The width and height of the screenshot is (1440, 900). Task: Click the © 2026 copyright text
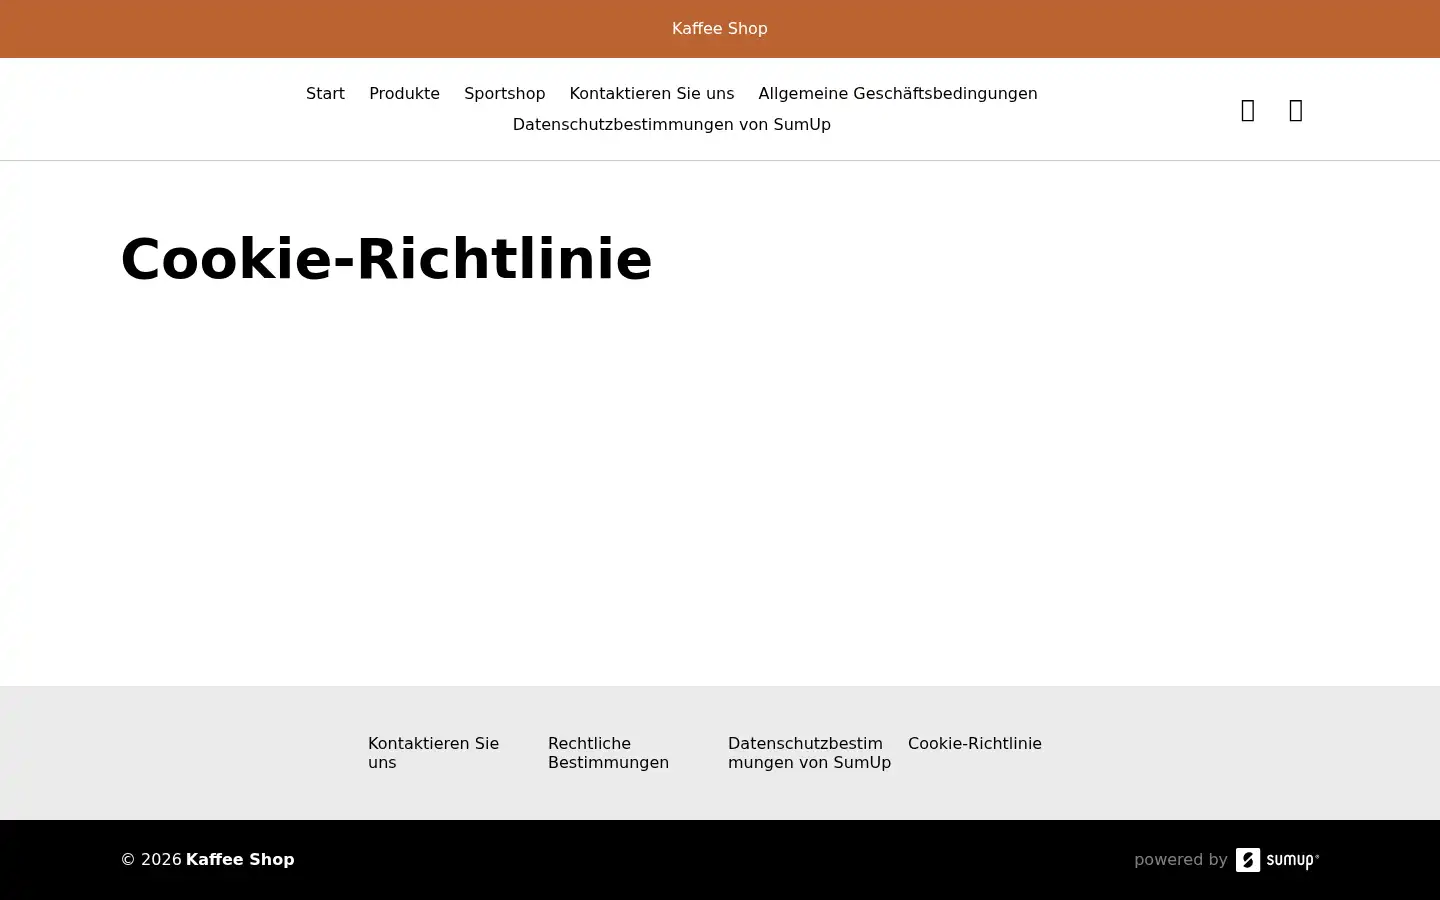[151, 859]
